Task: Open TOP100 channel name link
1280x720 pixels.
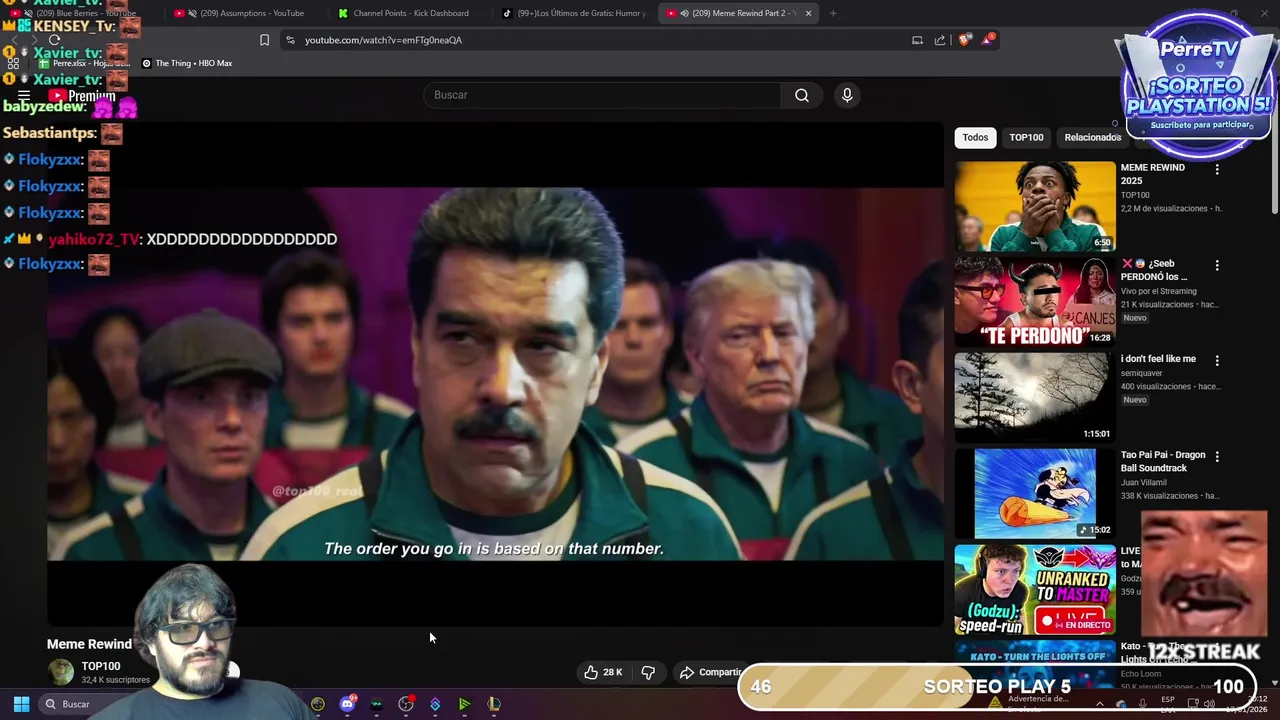Action: [101, 666]
